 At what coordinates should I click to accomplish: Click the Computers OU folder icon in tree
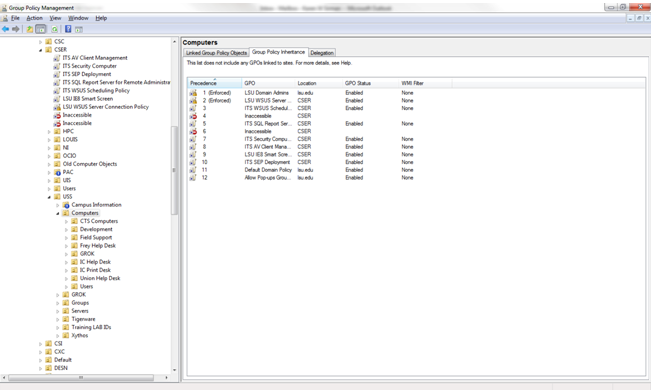66,213
